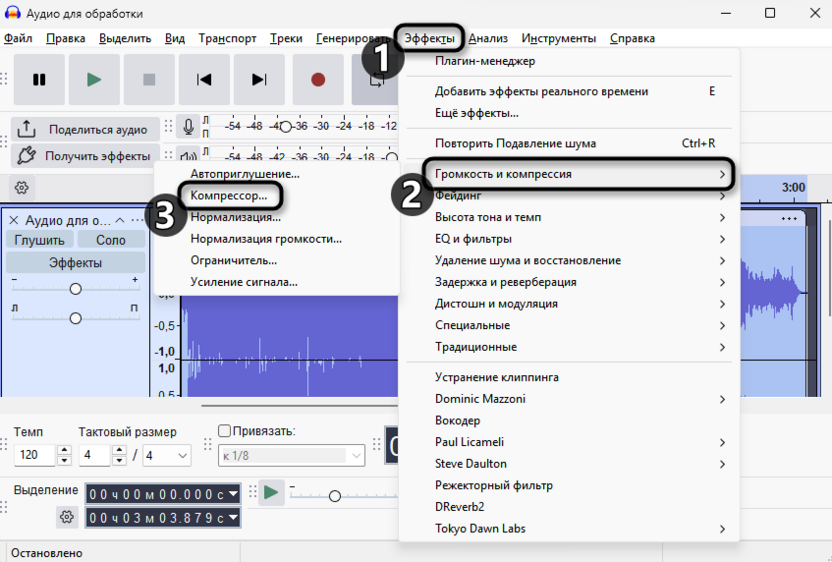This screenshot has height=562, width=832.
Task: Open the Выделить menu
Action: pyautogui.click(x=125, y=38)
